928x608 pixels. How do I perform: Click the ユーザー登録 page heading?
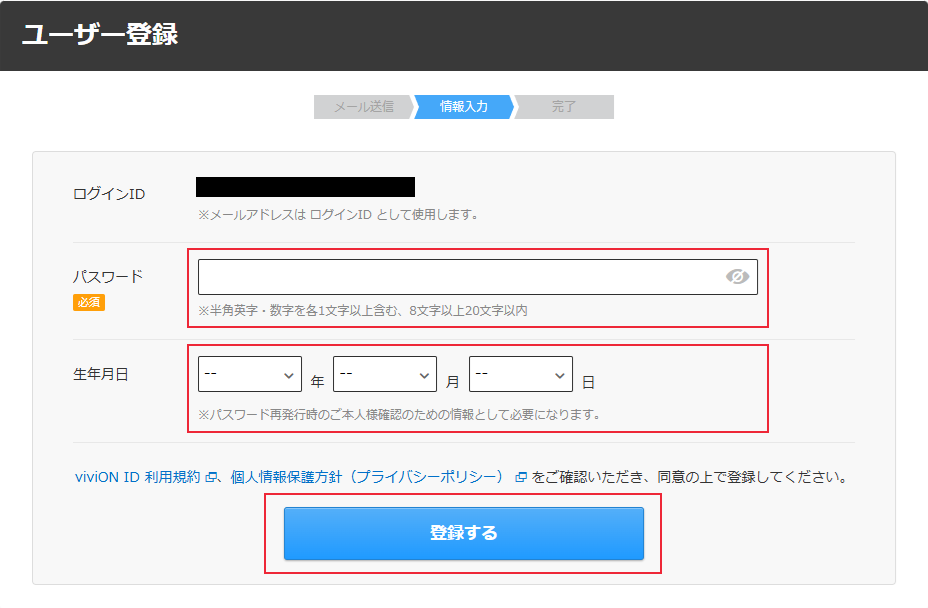(100, 34)
